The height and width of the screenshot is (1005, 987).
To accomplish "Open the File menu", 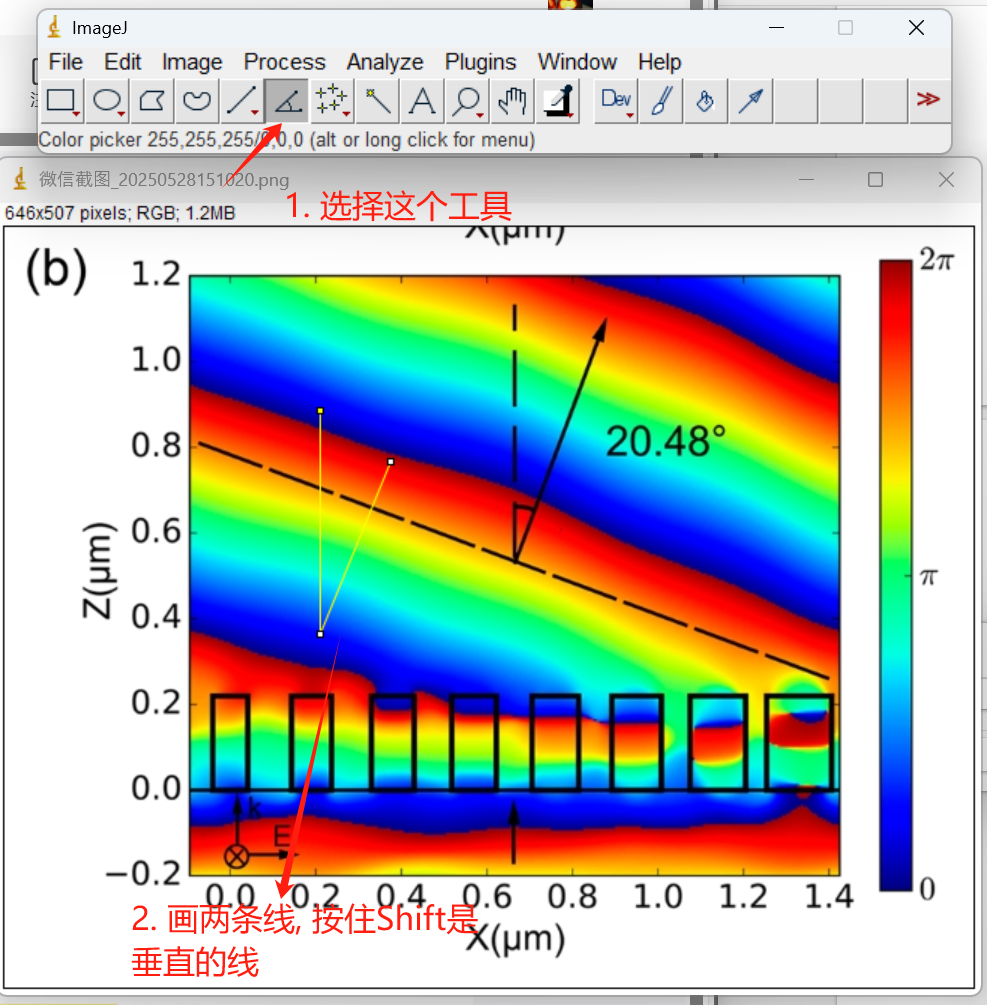I will tap(65, 62).
